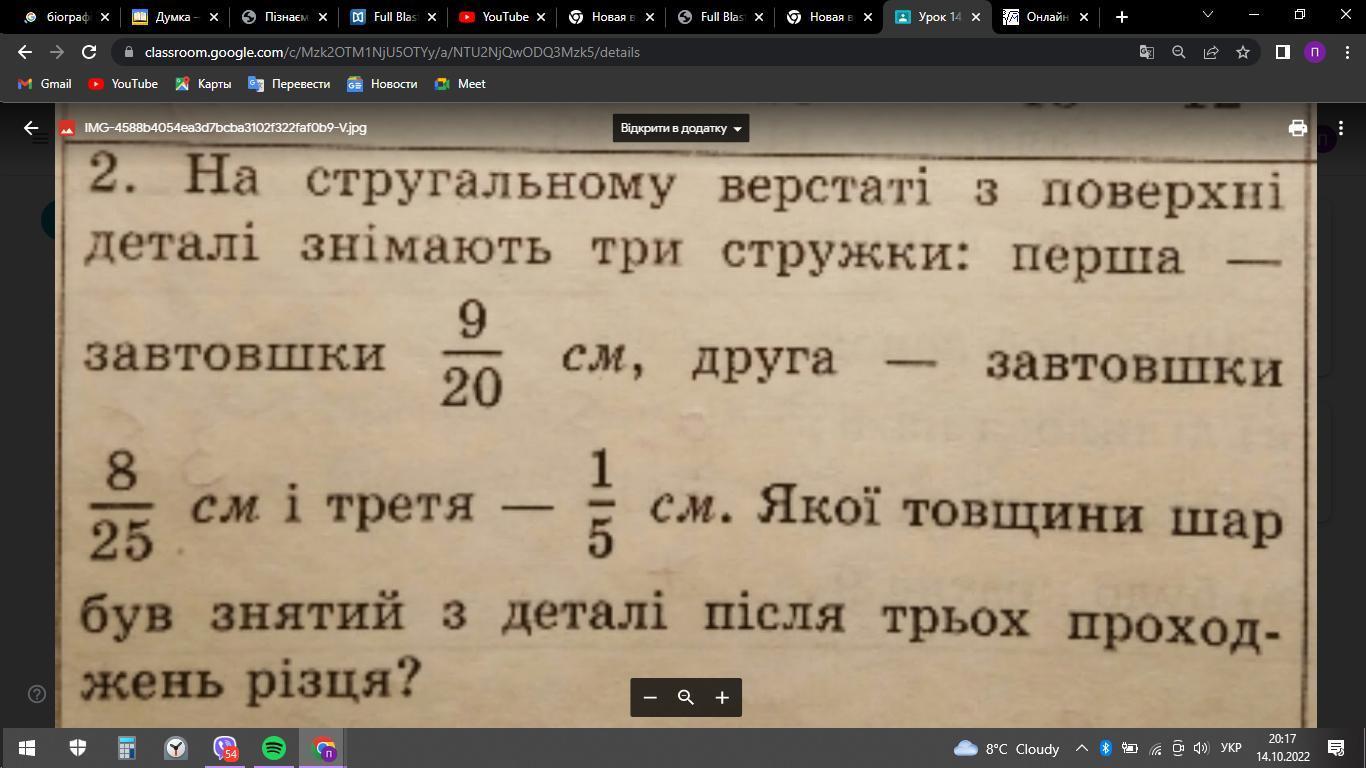This screenshot has width=1366, height=768.
Task: Open network settings from the tray
Action: click(x=1155, y=748)
